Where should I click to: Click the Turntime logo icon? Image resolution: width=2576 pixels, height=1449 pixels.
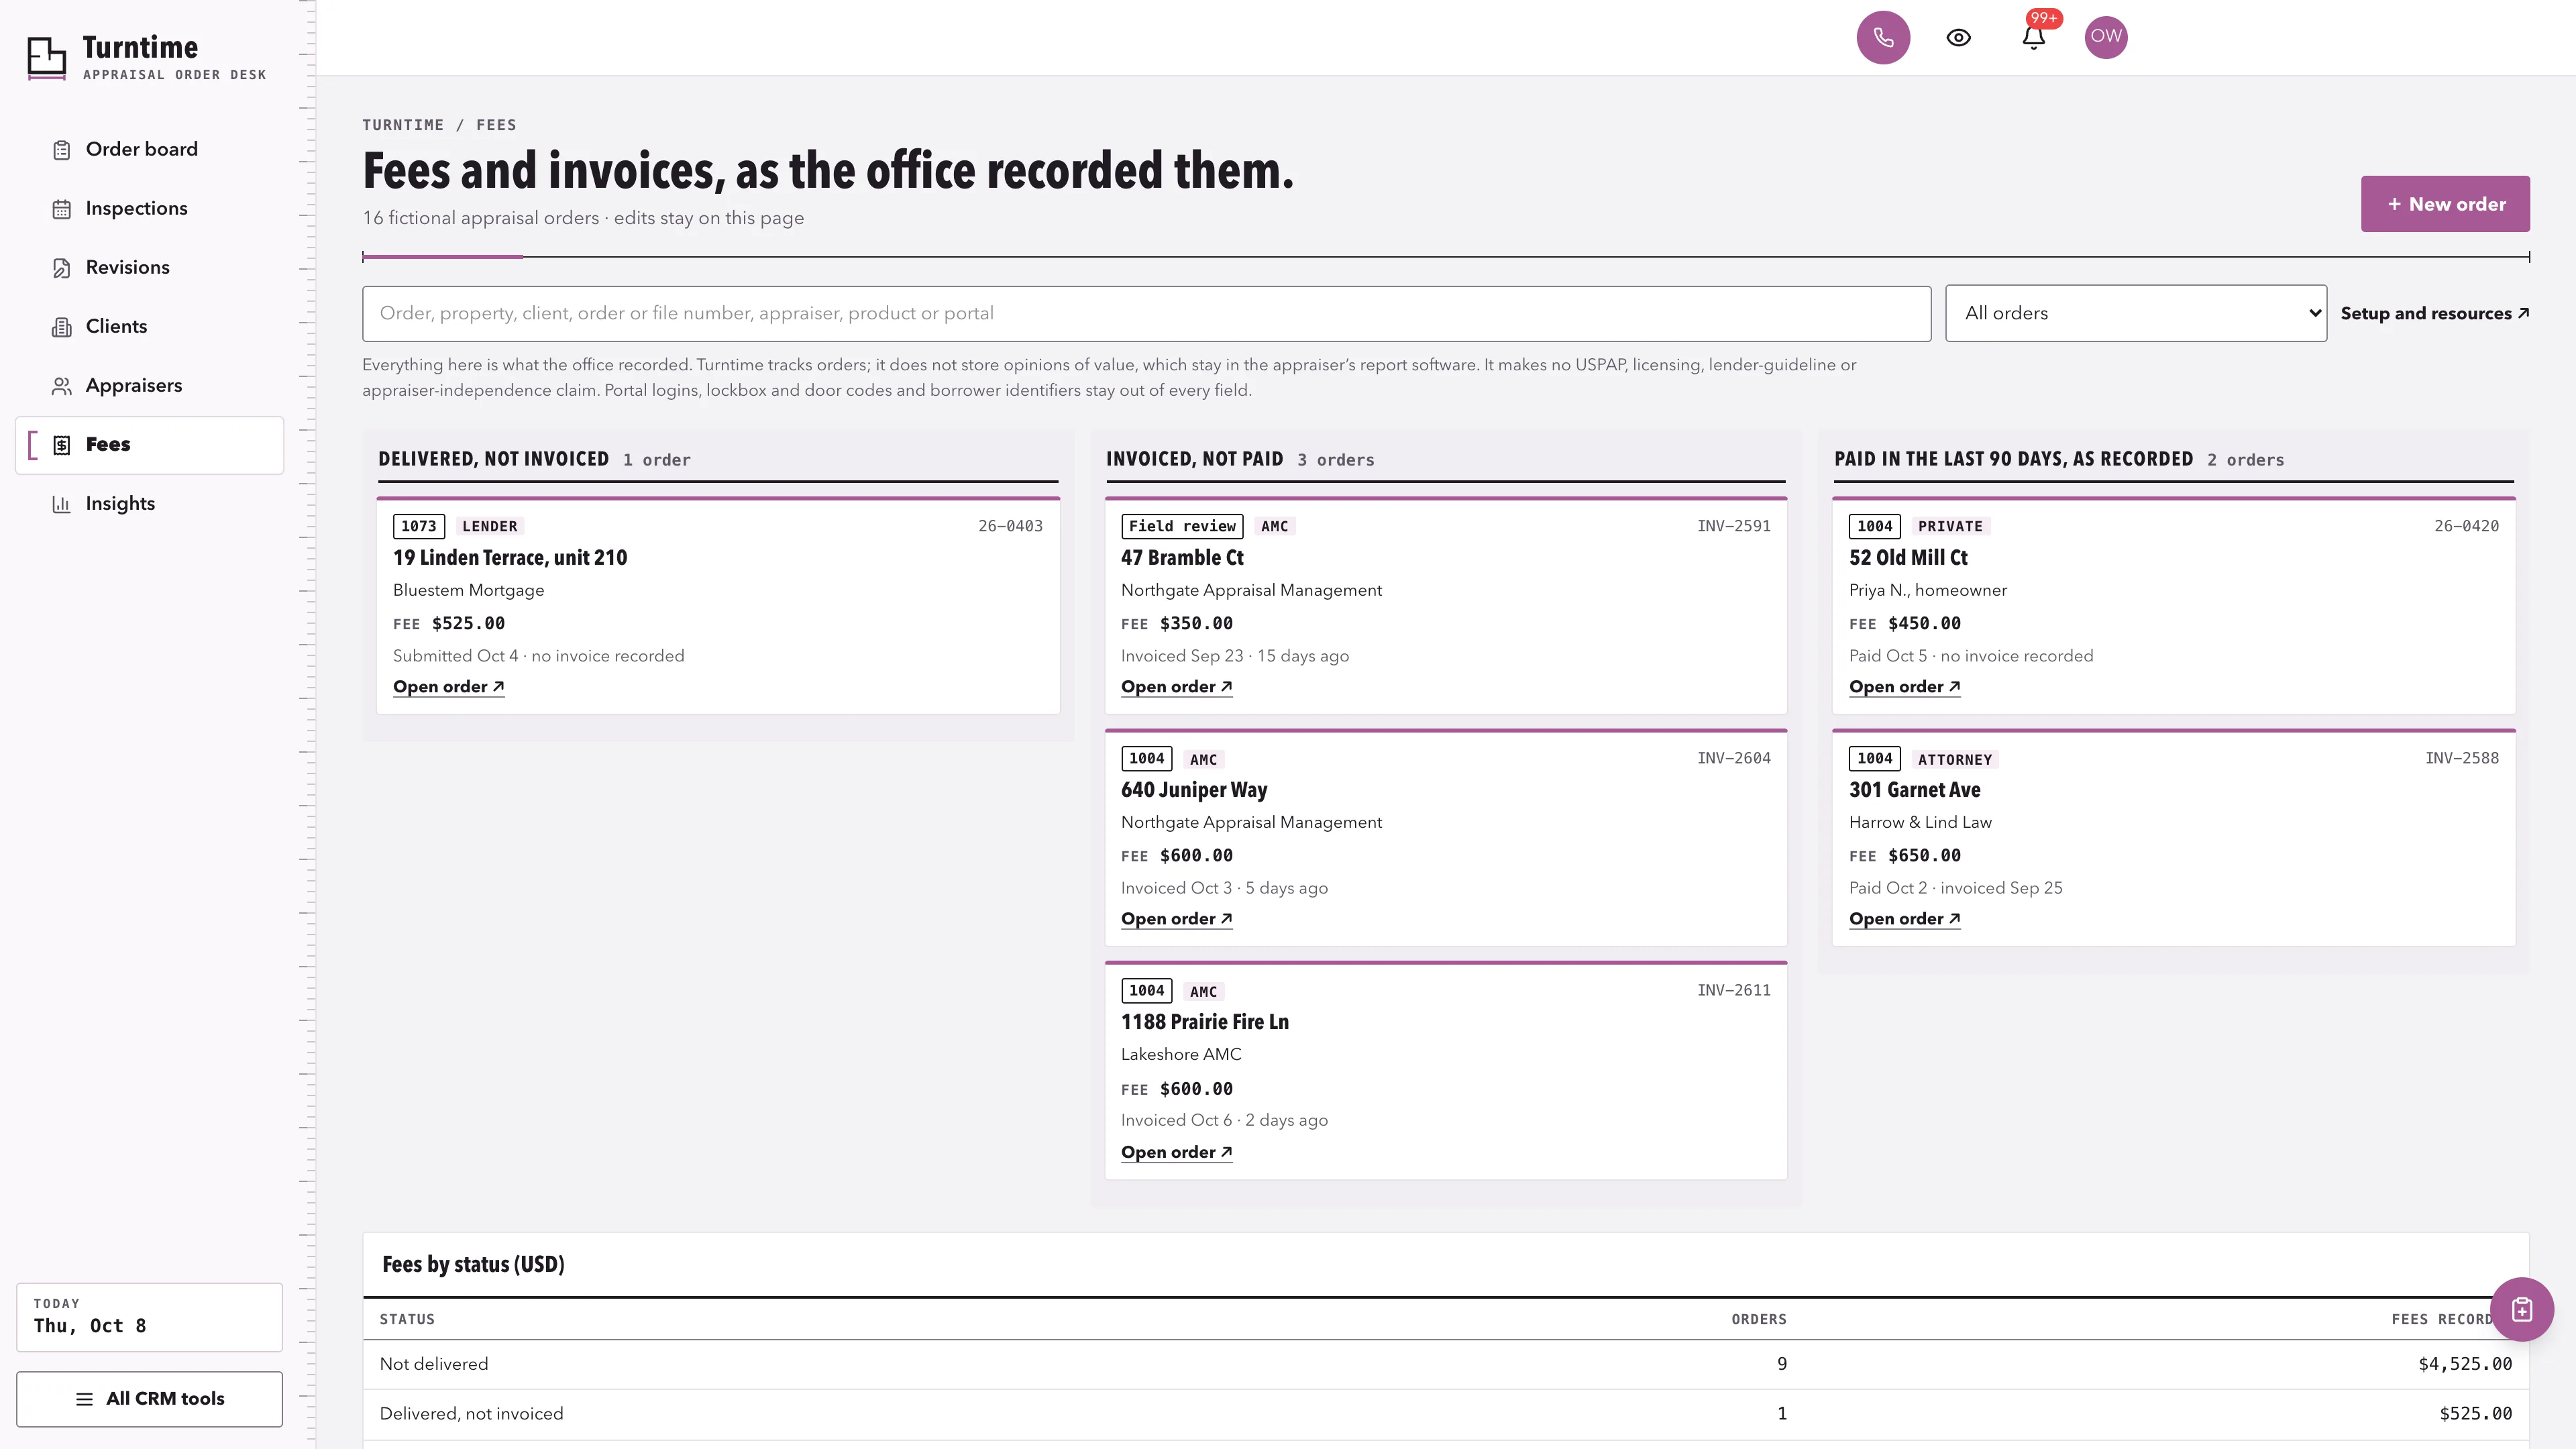pos(46,58)
